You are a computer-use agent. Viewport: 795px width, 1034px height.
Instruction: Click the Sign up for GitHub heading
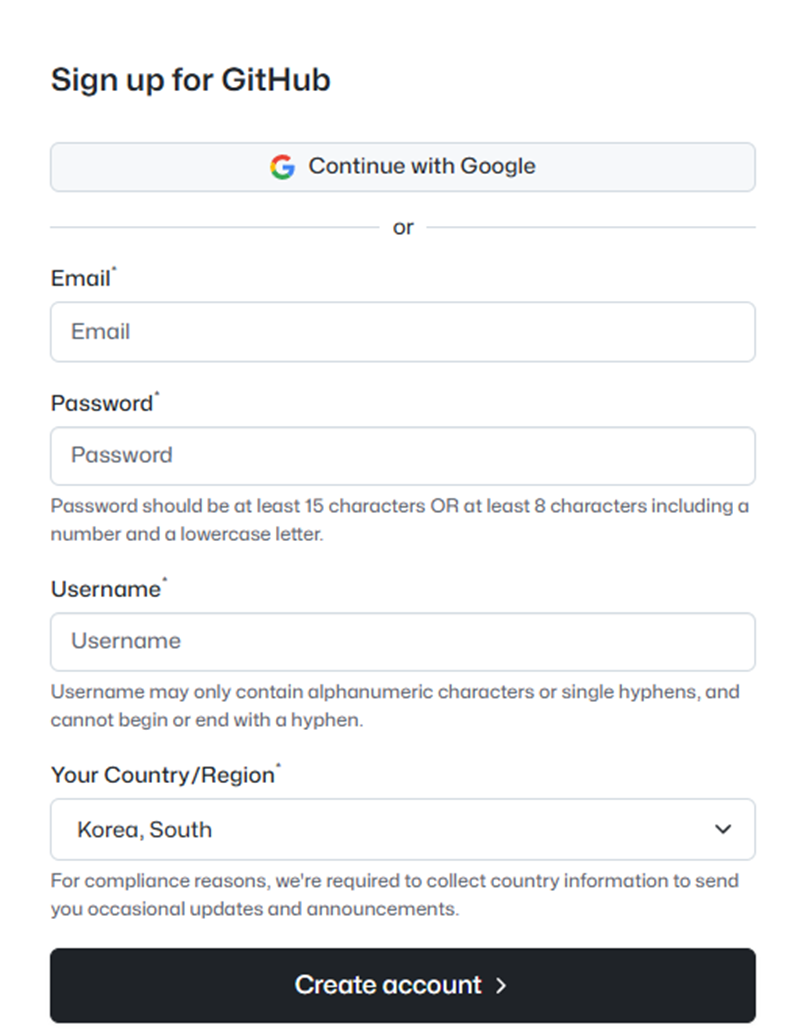click(191, 80)
